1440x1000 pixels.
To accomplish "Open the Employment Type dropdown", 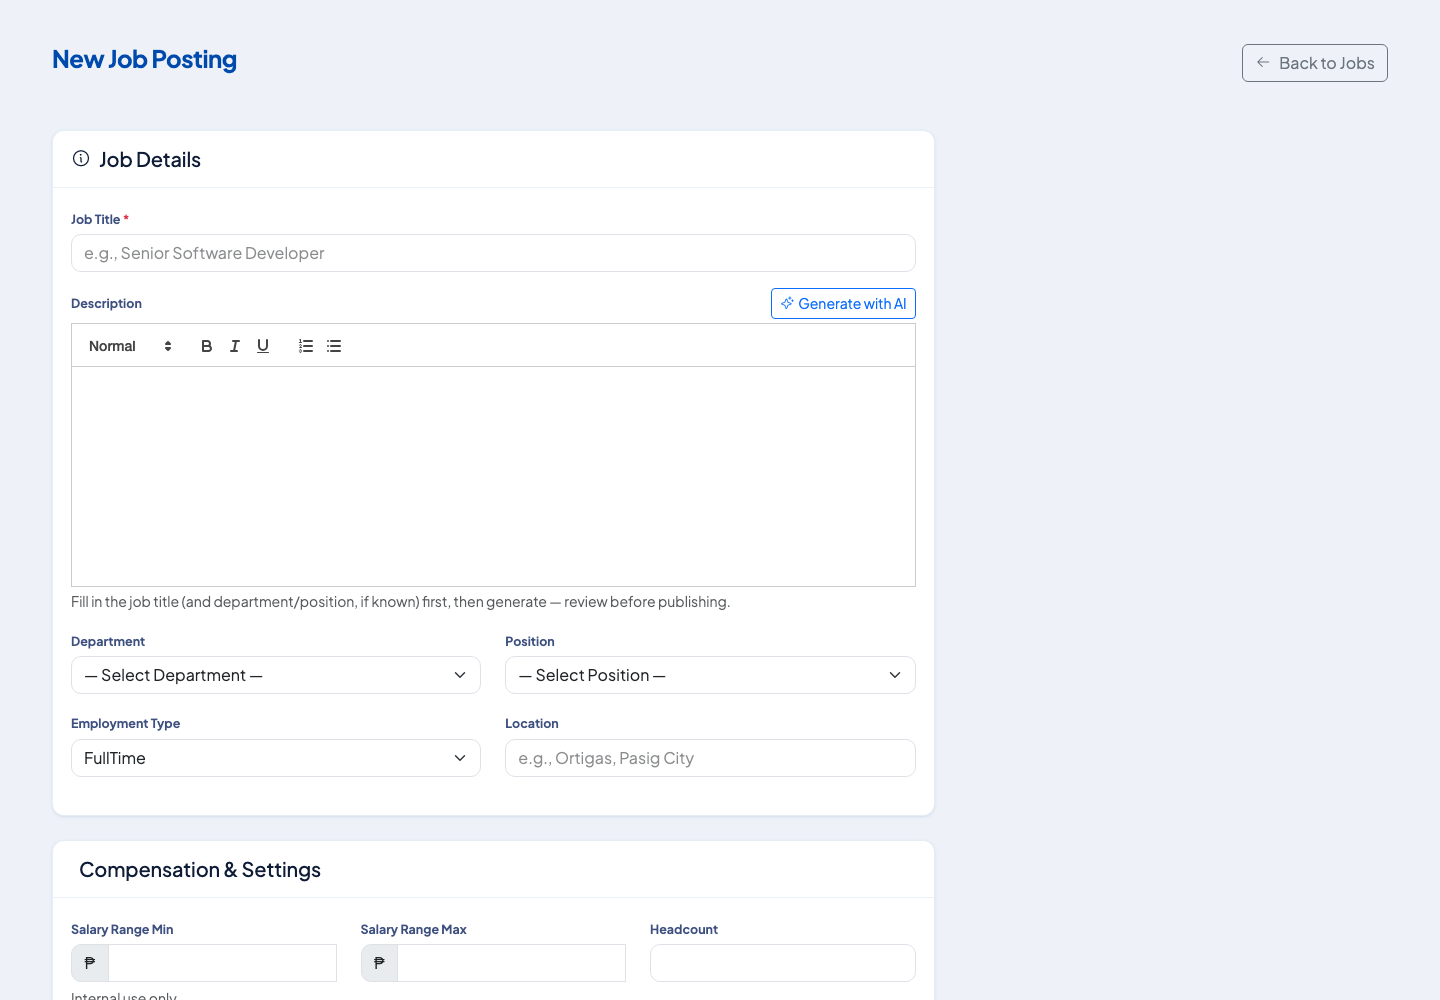I will point(276,758).
